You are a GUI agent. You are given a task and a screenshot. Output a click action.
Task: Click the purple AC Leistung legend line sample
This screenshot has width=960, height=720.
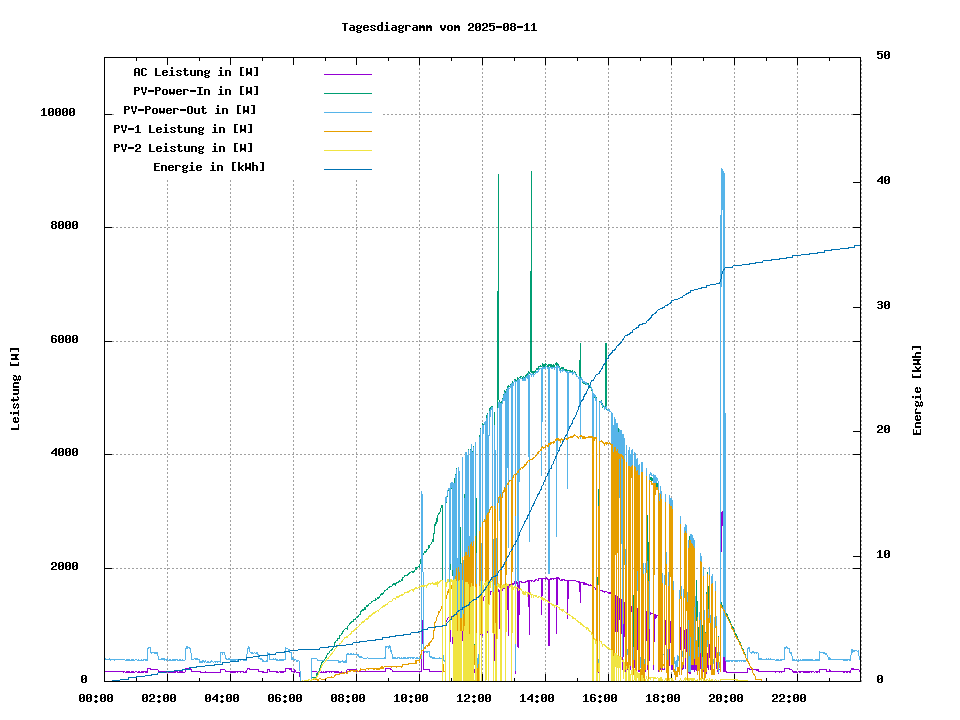point(347,73)
